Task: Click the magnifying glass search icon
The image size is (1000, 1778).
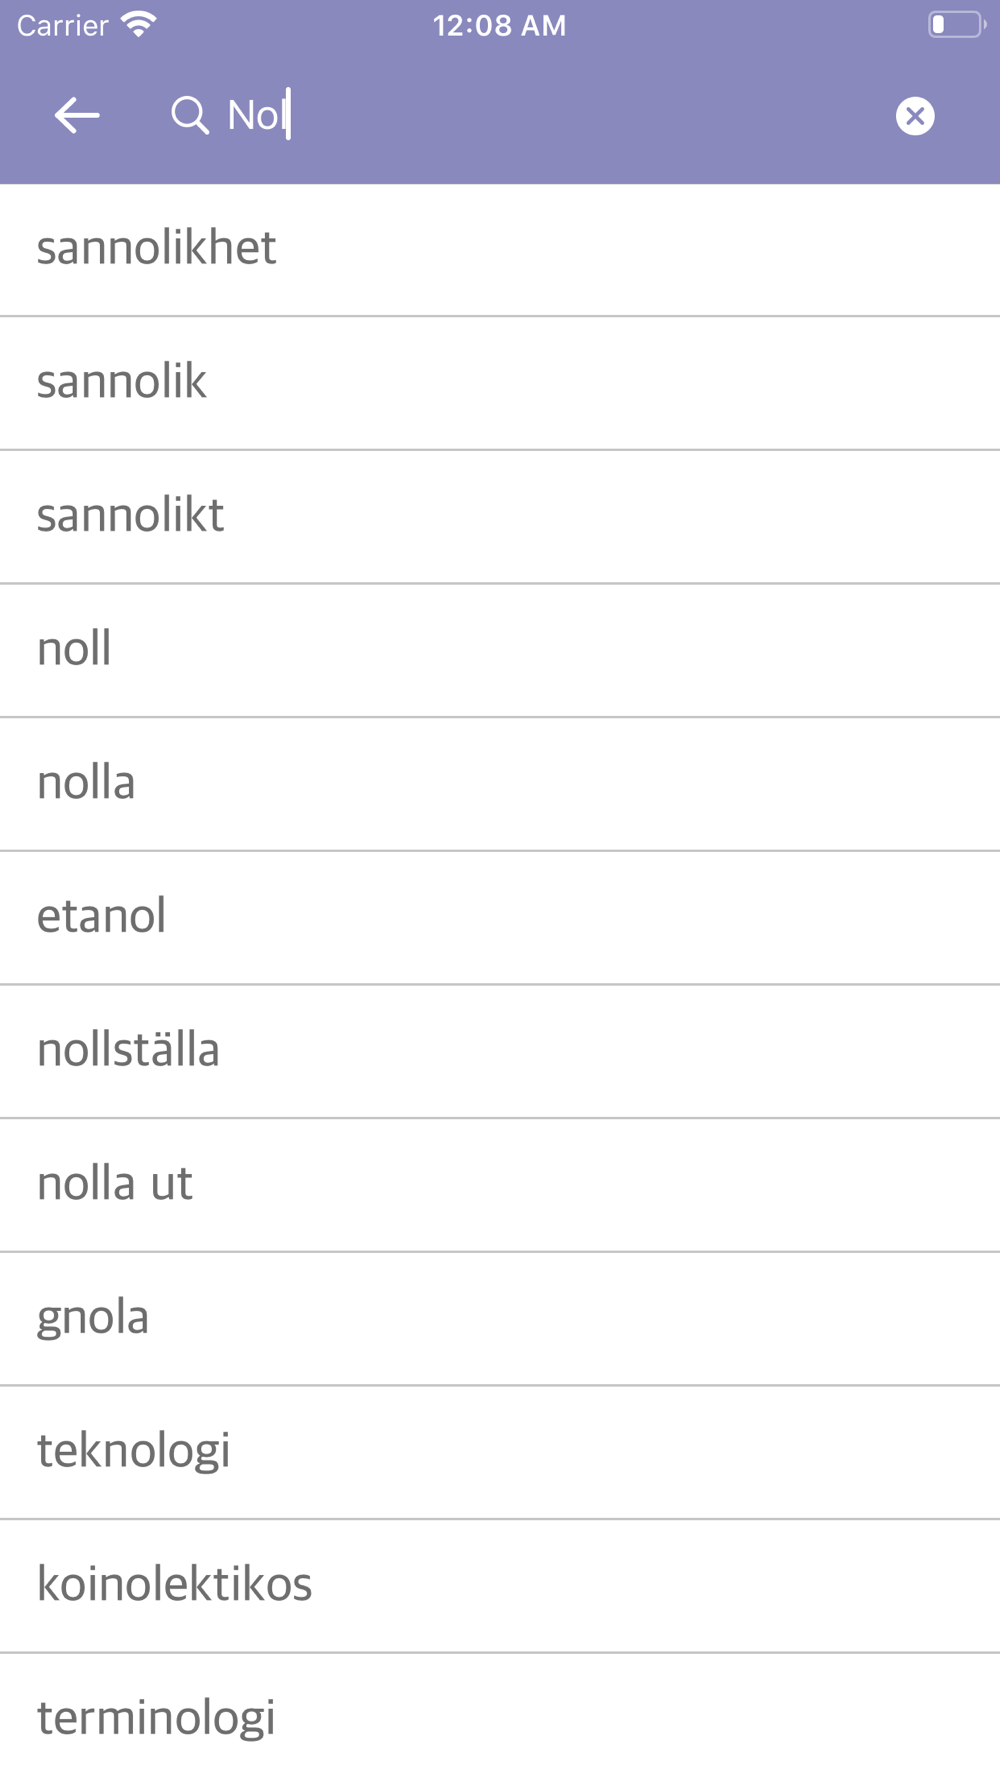Action: (189, 116)
